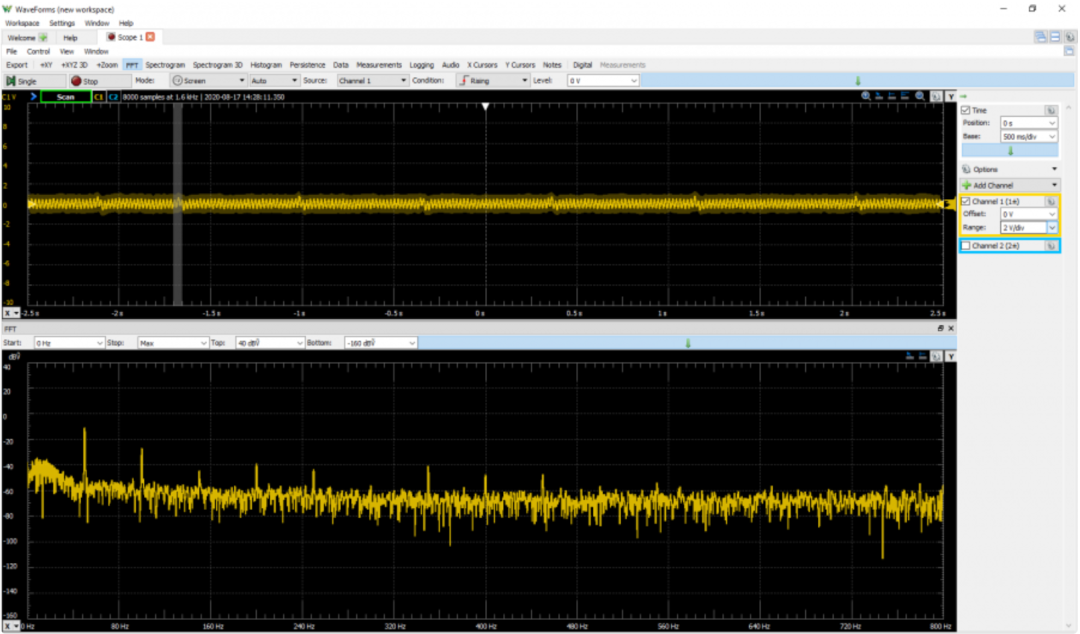Click the Export button
1080x634 pixels.
[17, 65]
